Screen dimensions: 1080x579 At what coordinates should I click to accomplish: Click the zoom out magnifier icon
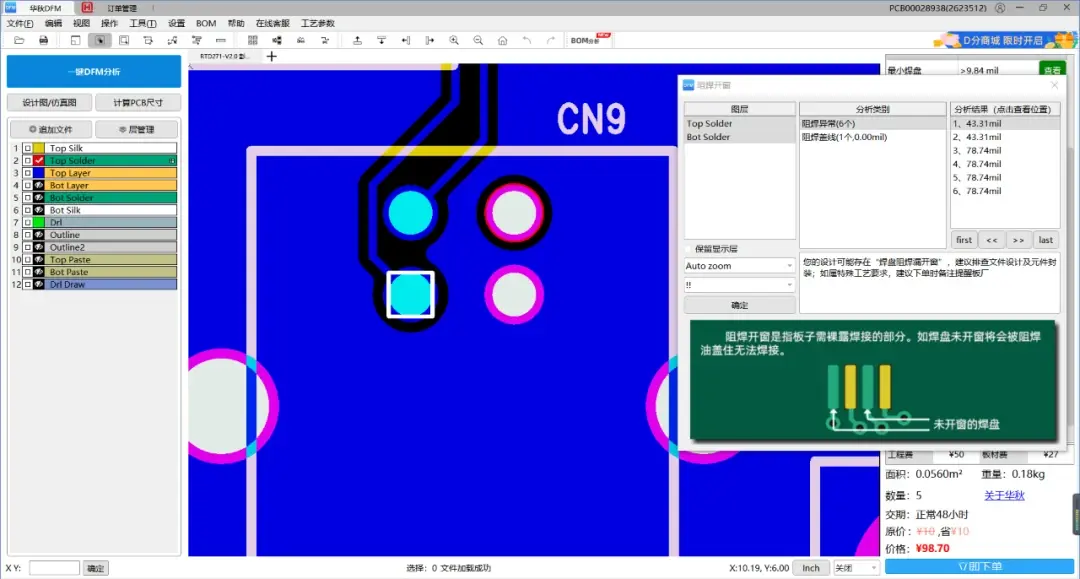click(478, 41)
